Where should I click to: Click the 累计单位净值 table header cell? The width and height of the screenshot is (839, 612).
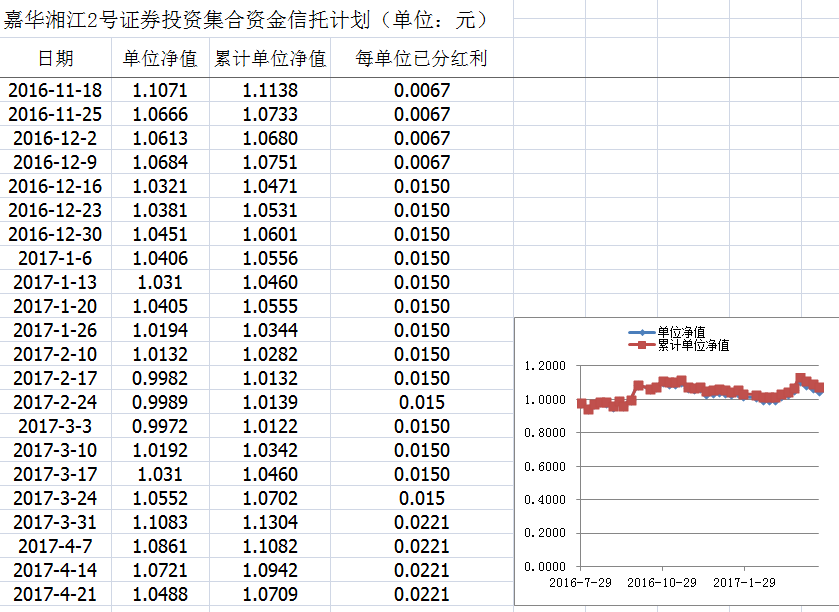click(270, 58)
